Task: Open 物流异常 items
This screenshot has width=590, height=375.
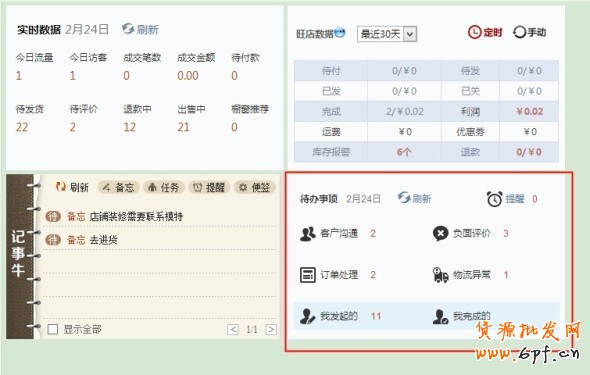Action: (x=472, y=275)
